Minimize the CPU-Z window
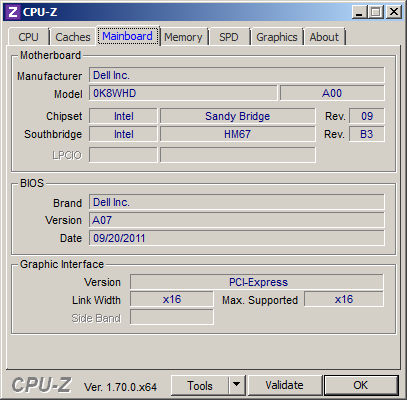Viewport: 407px width, 400px height. click(x=359, y=13)
